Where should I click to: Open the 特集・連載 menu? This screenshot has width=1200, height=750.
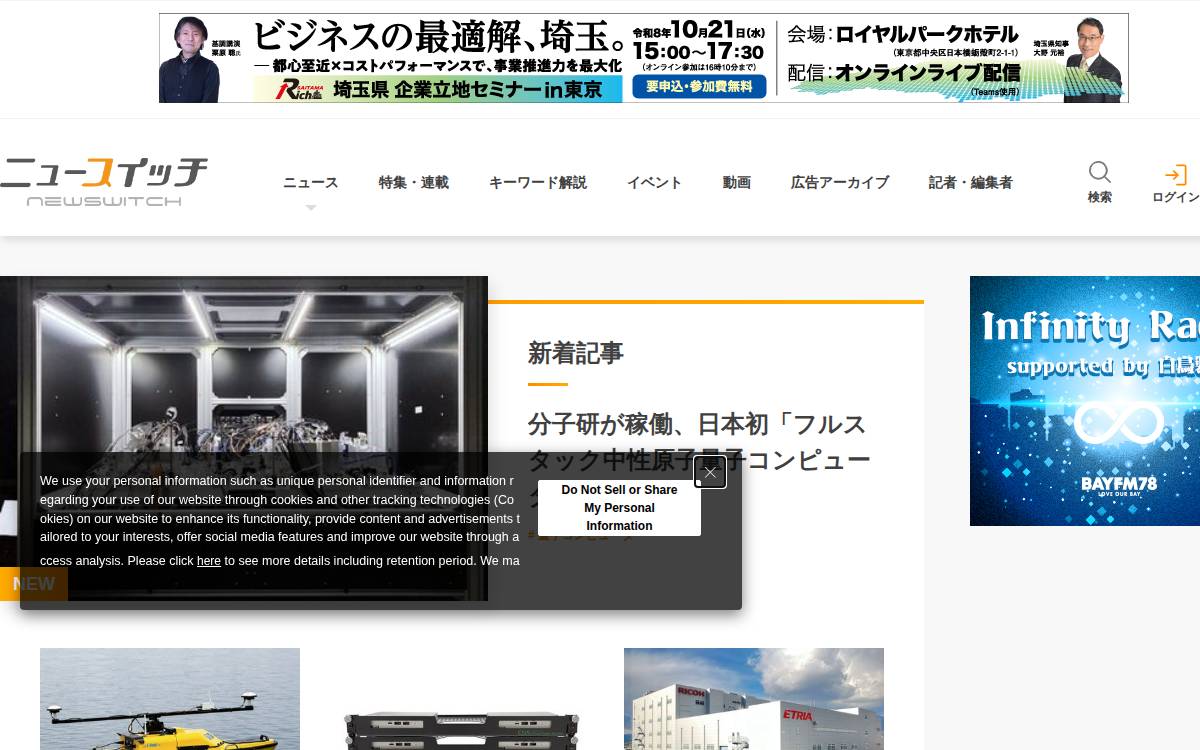click(414, 182)
